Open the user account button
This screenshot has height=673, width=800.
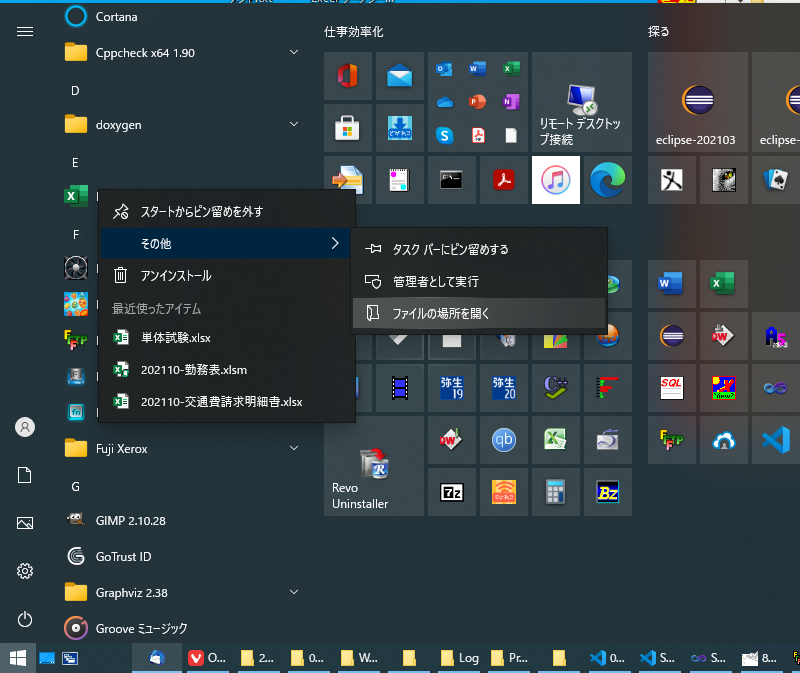(25, 427)
